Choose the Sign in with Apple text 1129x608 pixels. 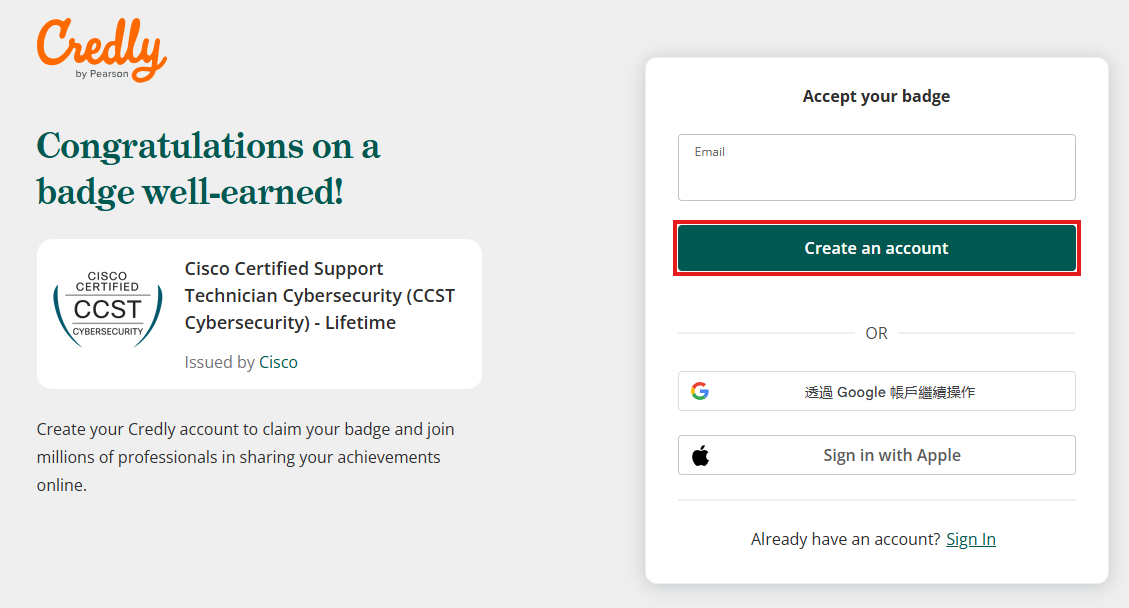click(x=891, y=456)
